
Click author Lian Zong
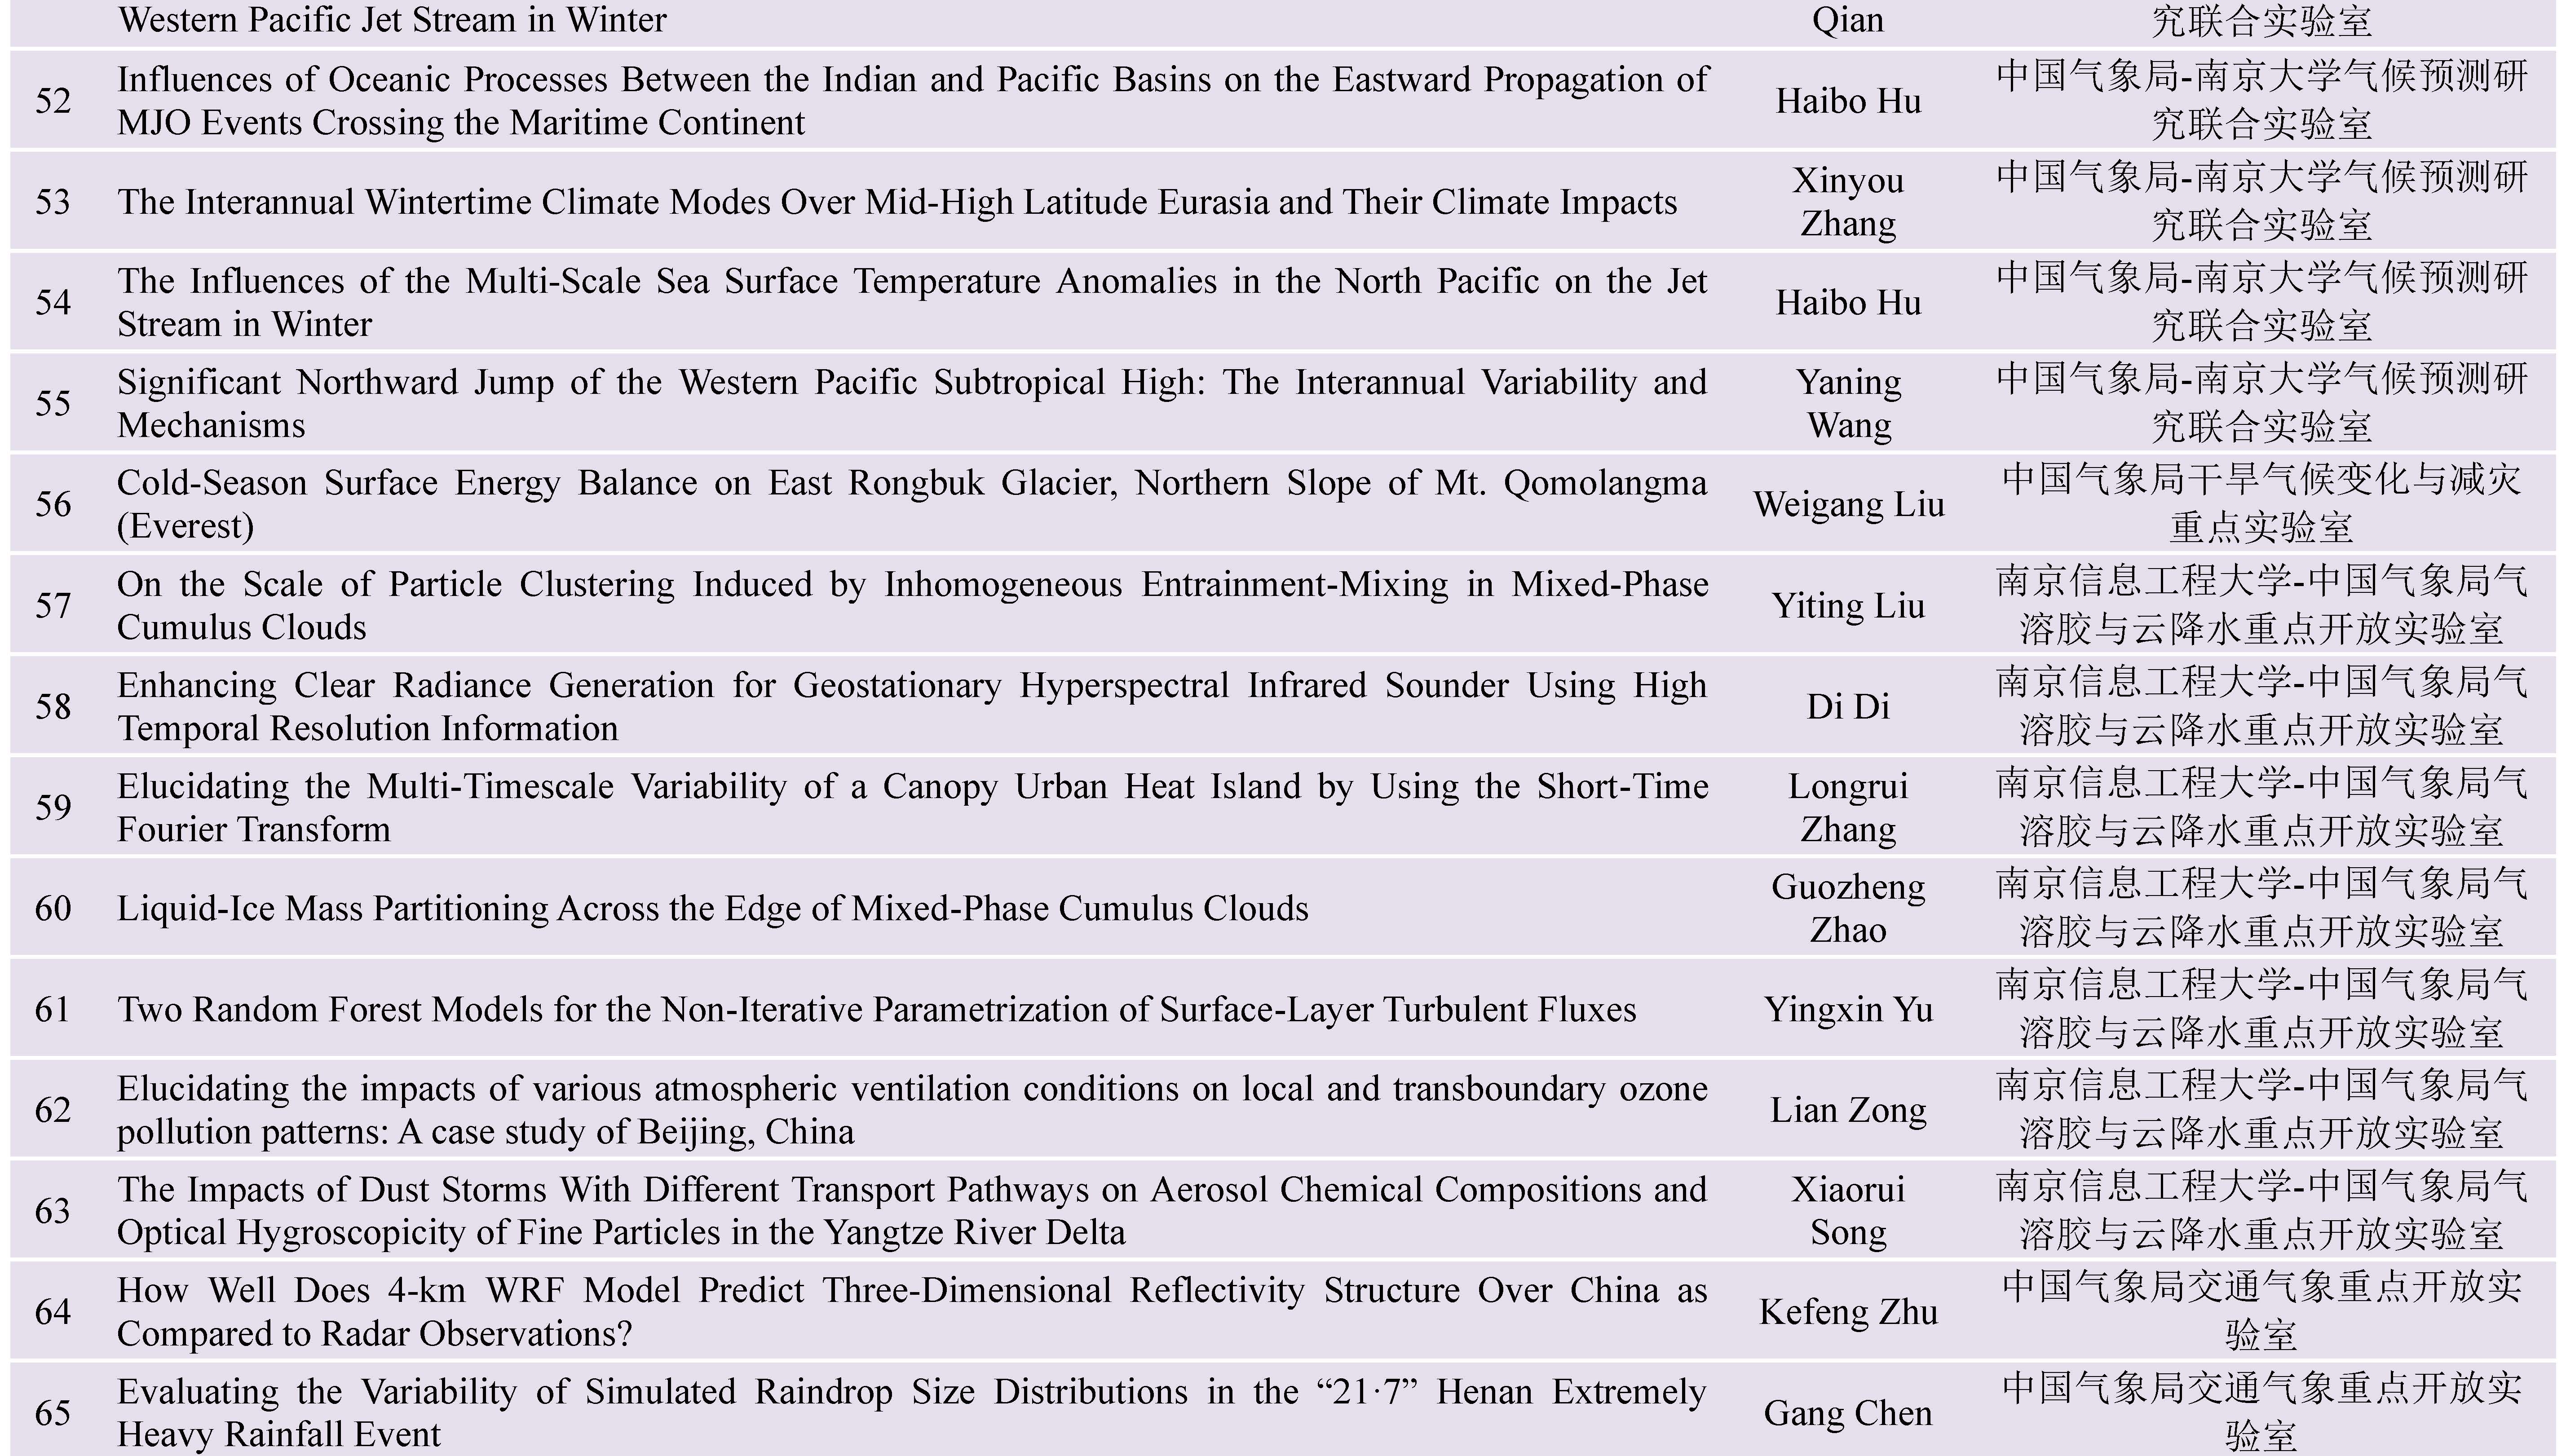point(1847,1110)
